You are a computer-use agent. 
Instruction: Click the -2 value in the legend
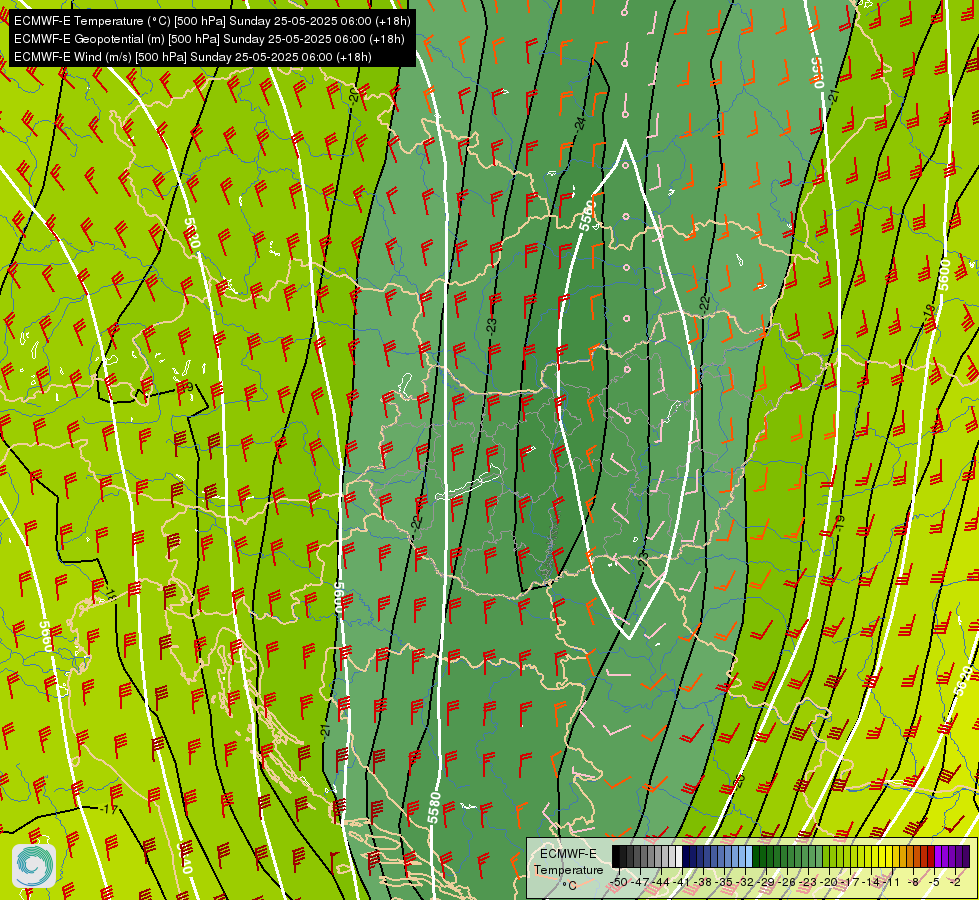coord(955,882)
